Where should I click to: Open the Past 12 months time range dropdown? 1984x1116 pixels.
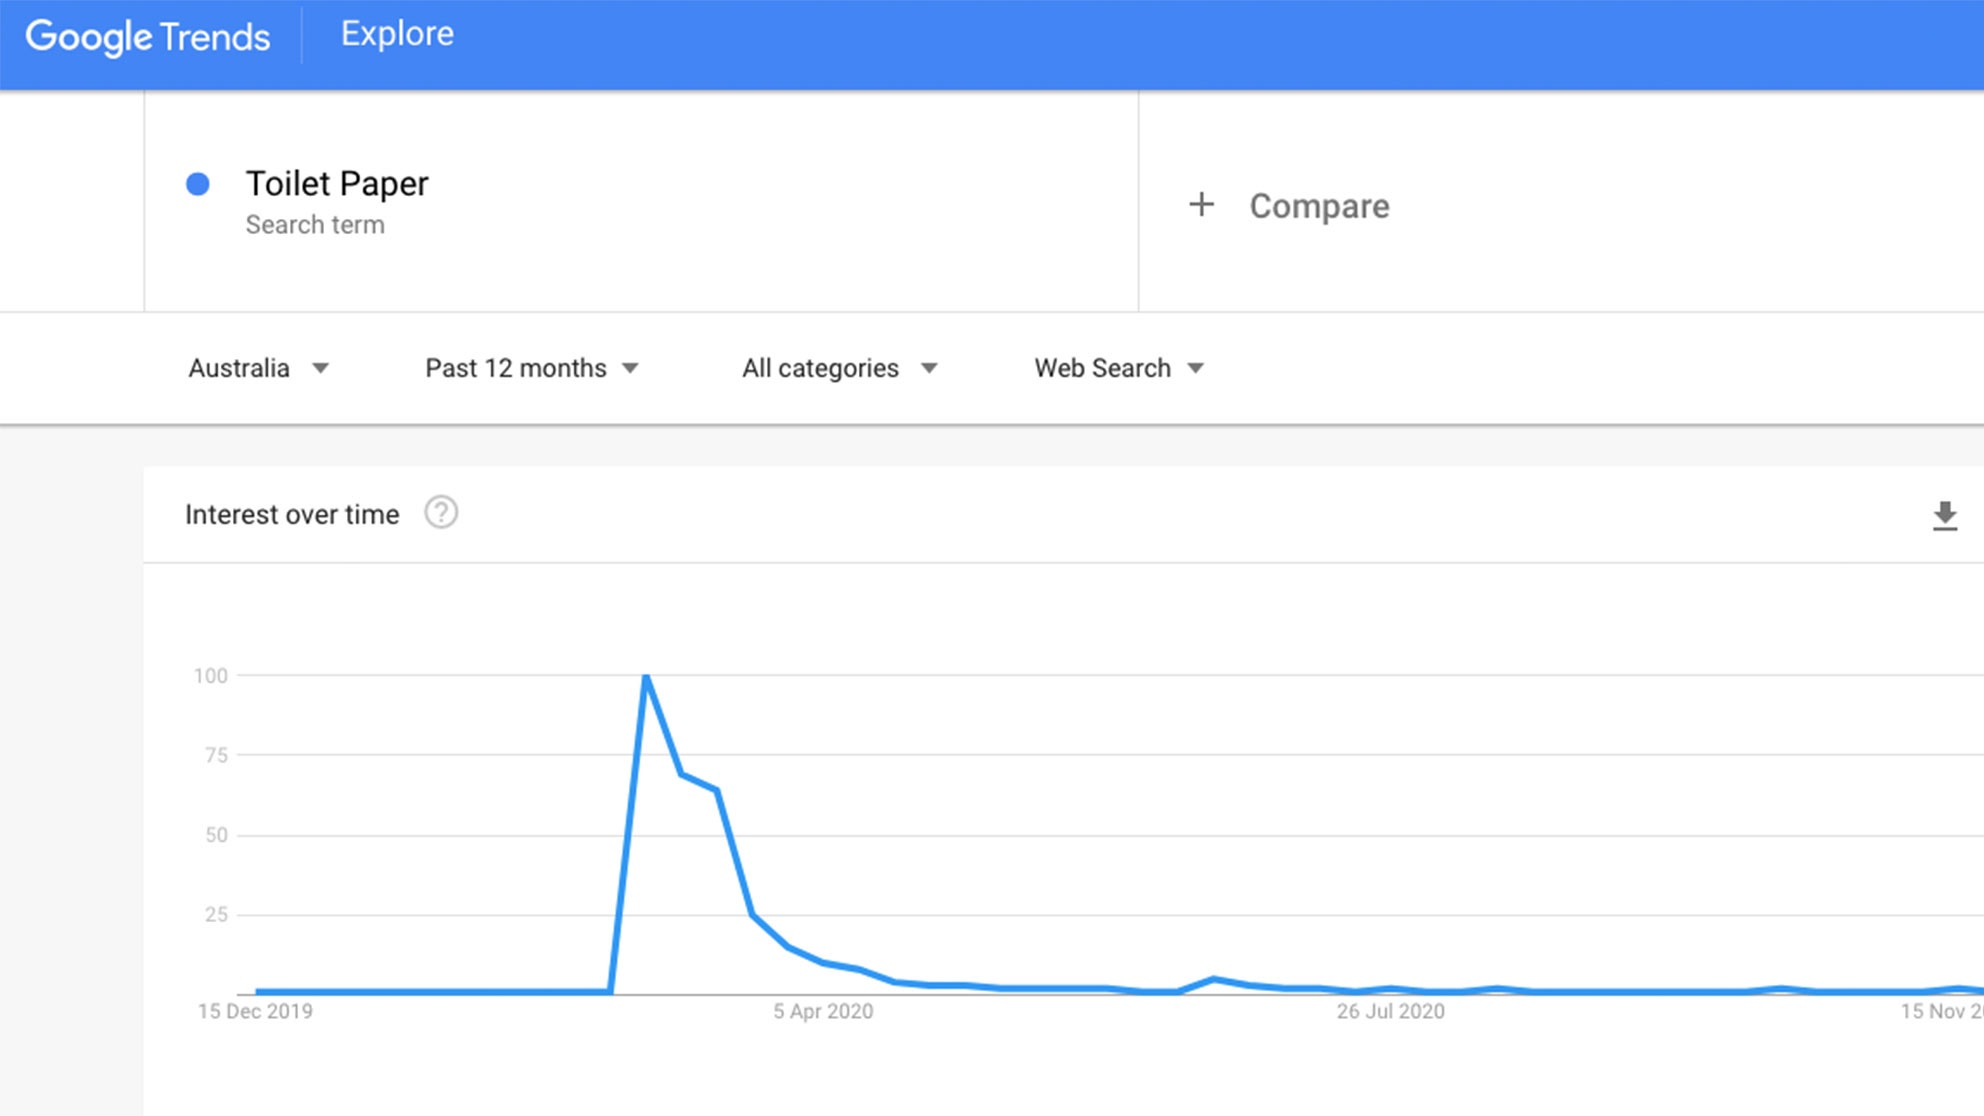tap(532, 368)
